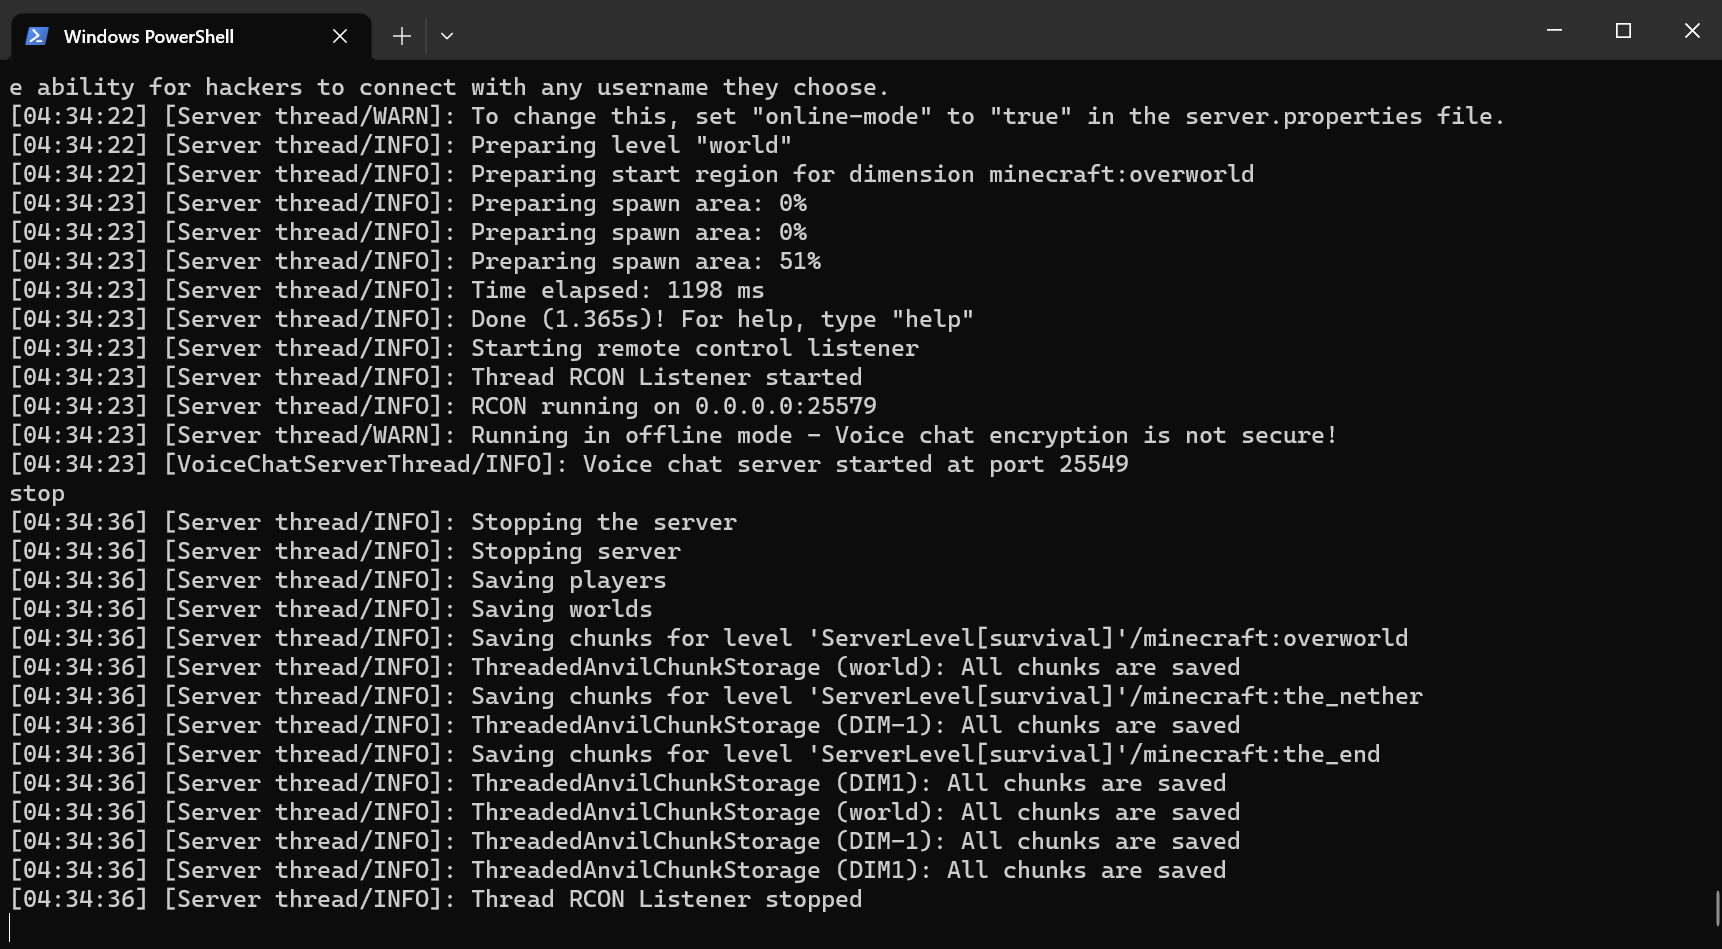Click the timestamp of the first log line
Viewport: 1722px width, 949px height.
pos(77,115)
